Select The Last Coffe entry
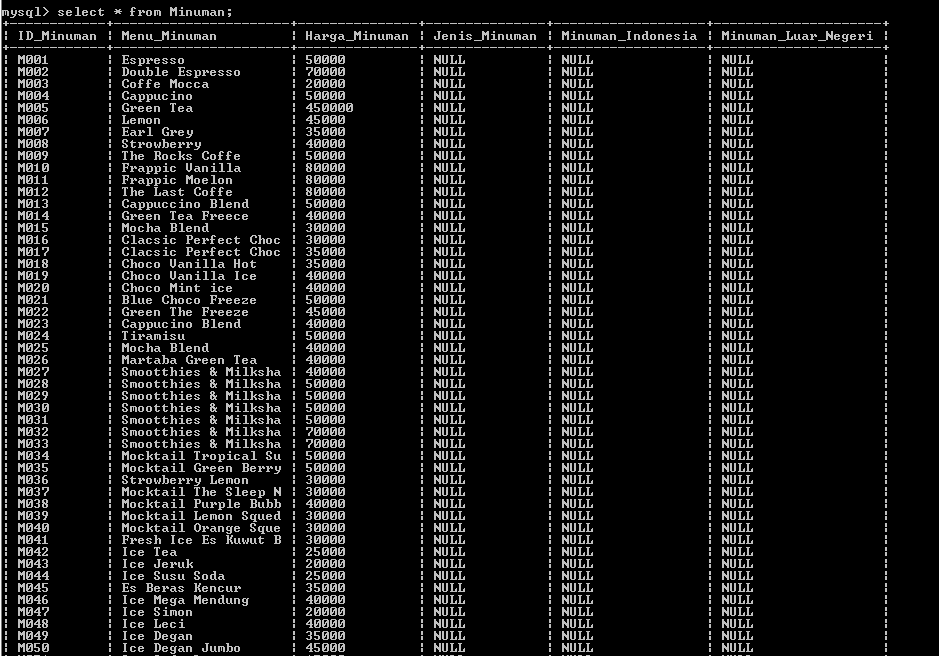This screenshot has width=939, height=656. coord(177,192)
